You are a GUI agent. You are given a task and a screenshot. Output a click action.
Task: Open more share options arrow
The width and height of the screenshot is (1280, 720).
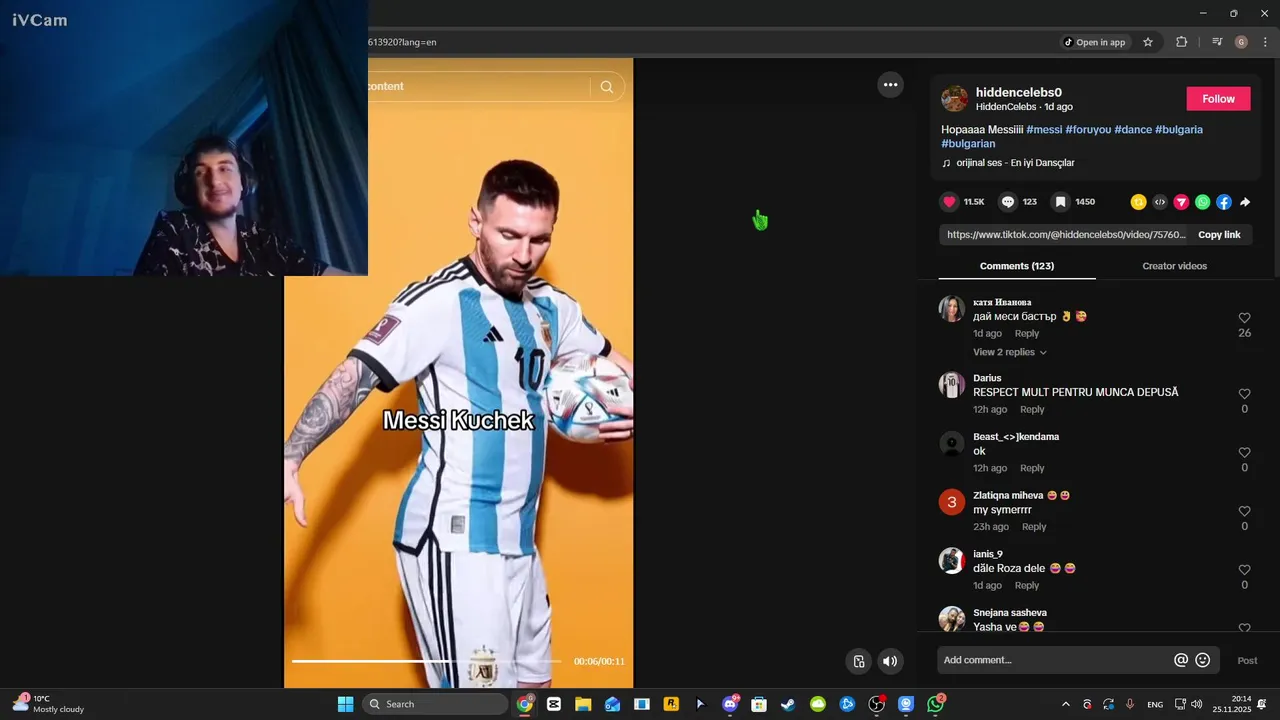pos(1245,202)
